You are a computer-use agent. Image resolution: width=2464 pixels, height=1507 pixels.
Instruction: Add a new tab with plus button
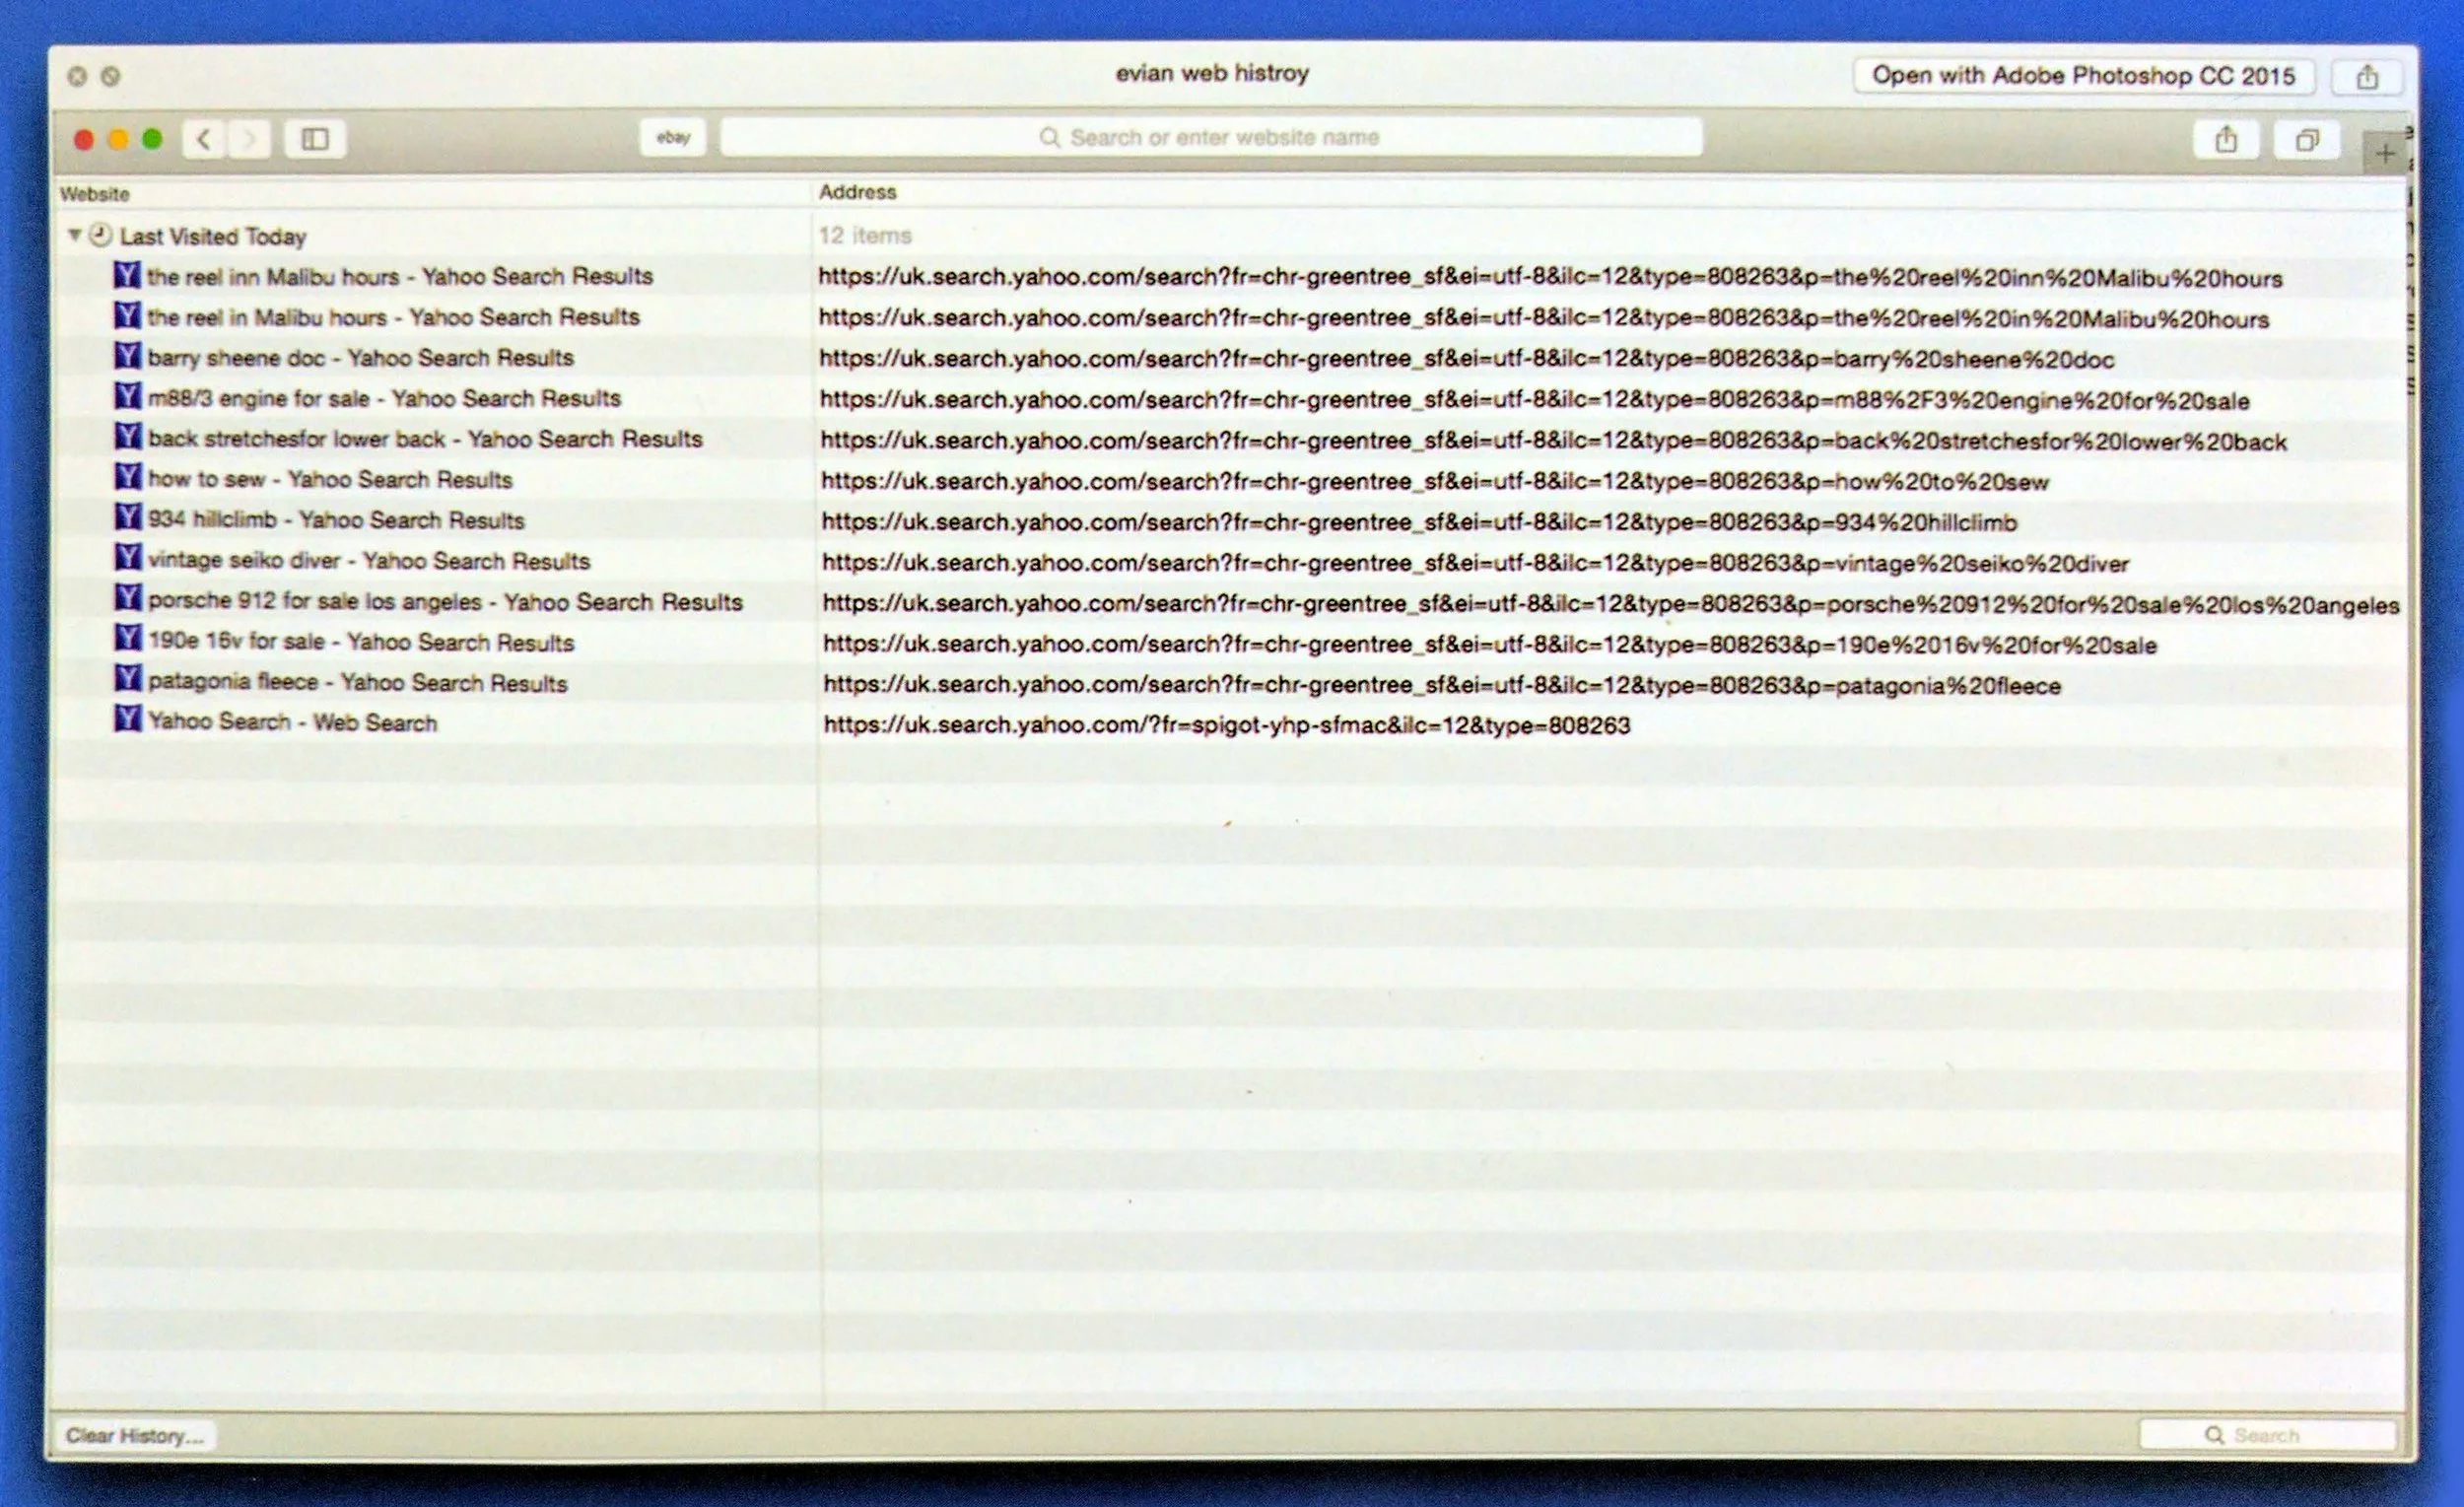pos(2386,153)
